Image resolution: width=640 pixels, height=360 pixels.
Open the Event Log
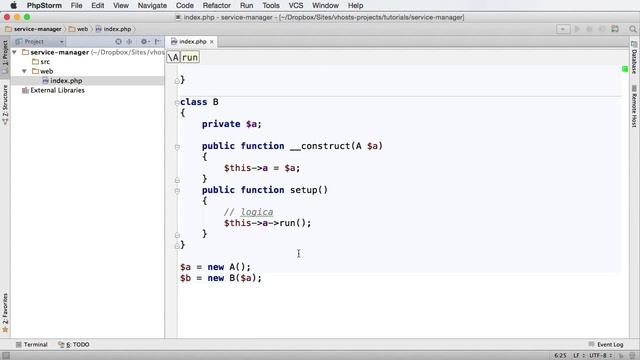(x=606, y=344)
